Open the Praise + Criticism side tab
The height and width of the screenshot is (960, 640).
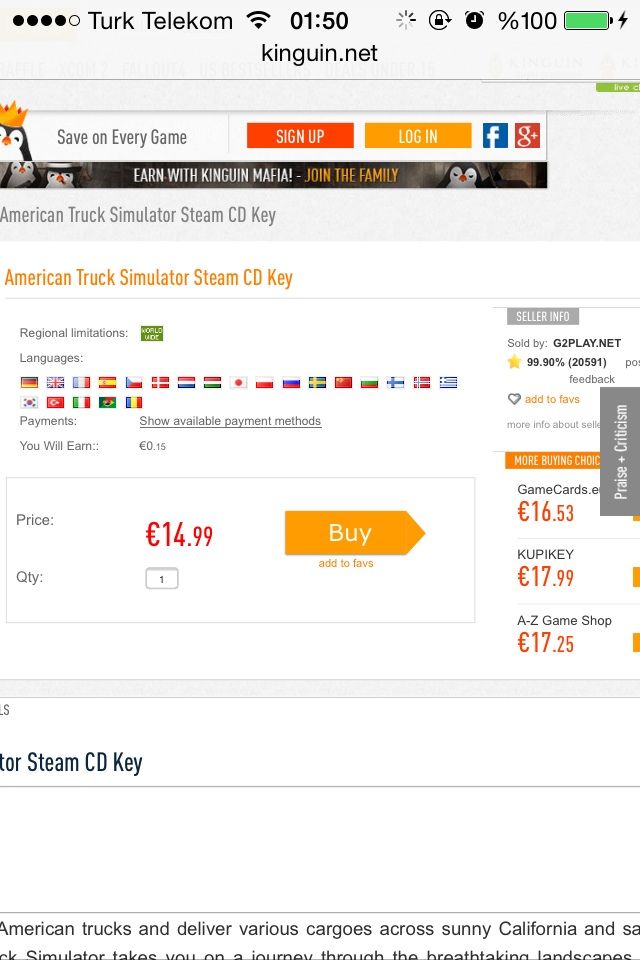pyautogui.click(x=620, y=452)
